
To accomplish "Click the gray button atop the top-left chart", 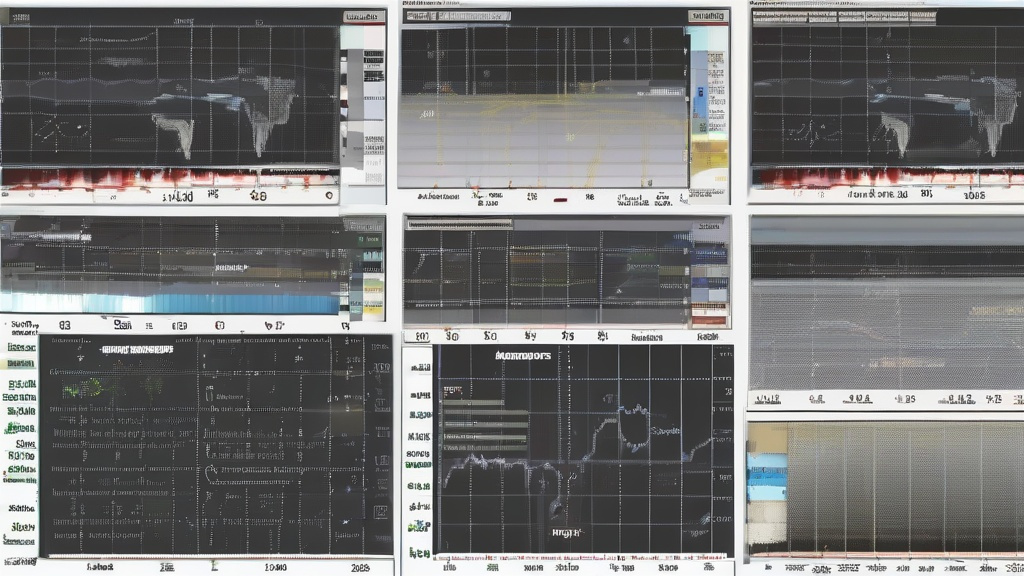I will [x=362, y=17].
